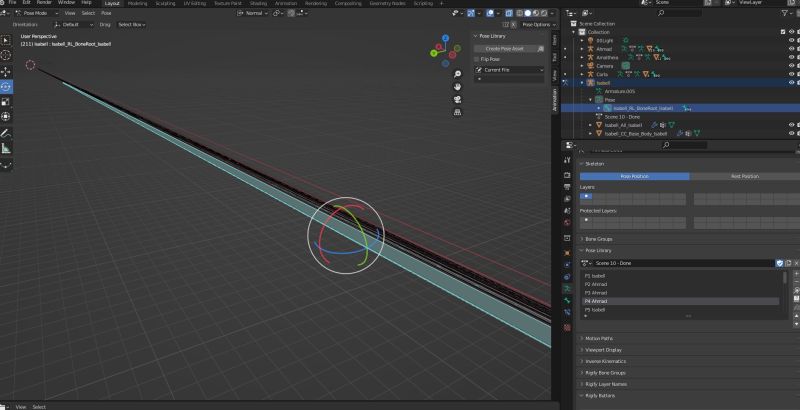Toggle fake user shield on Scene 10 - Done
Screen dimensions: 800x410
780,263
